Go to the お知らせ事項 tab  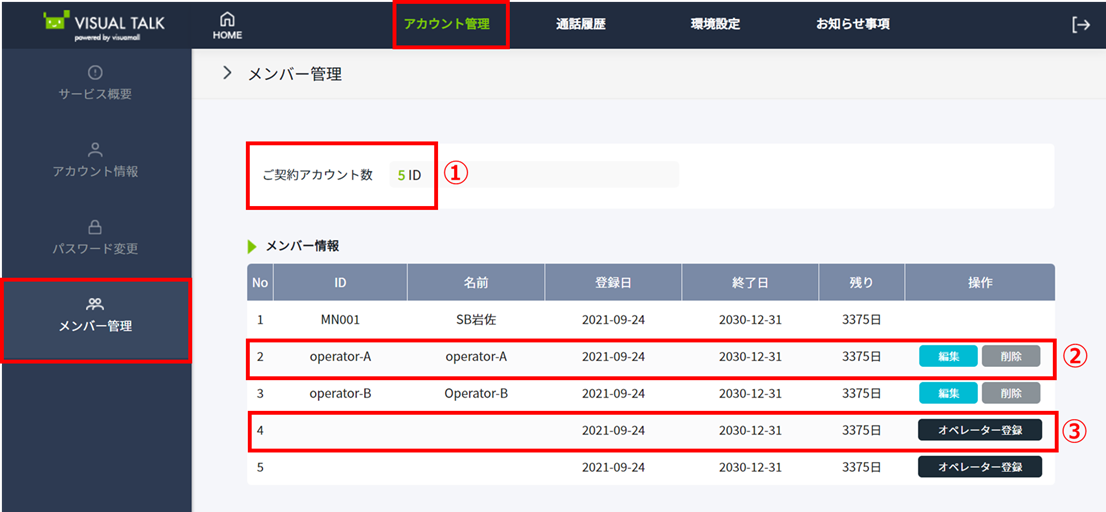coord(852,24)
